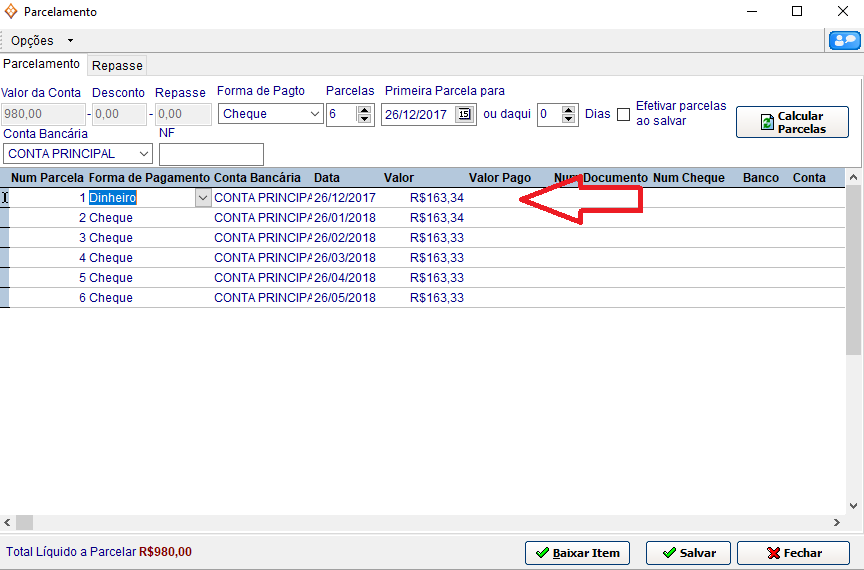Click the chat bubbles icon at top right

pos(844,40)
